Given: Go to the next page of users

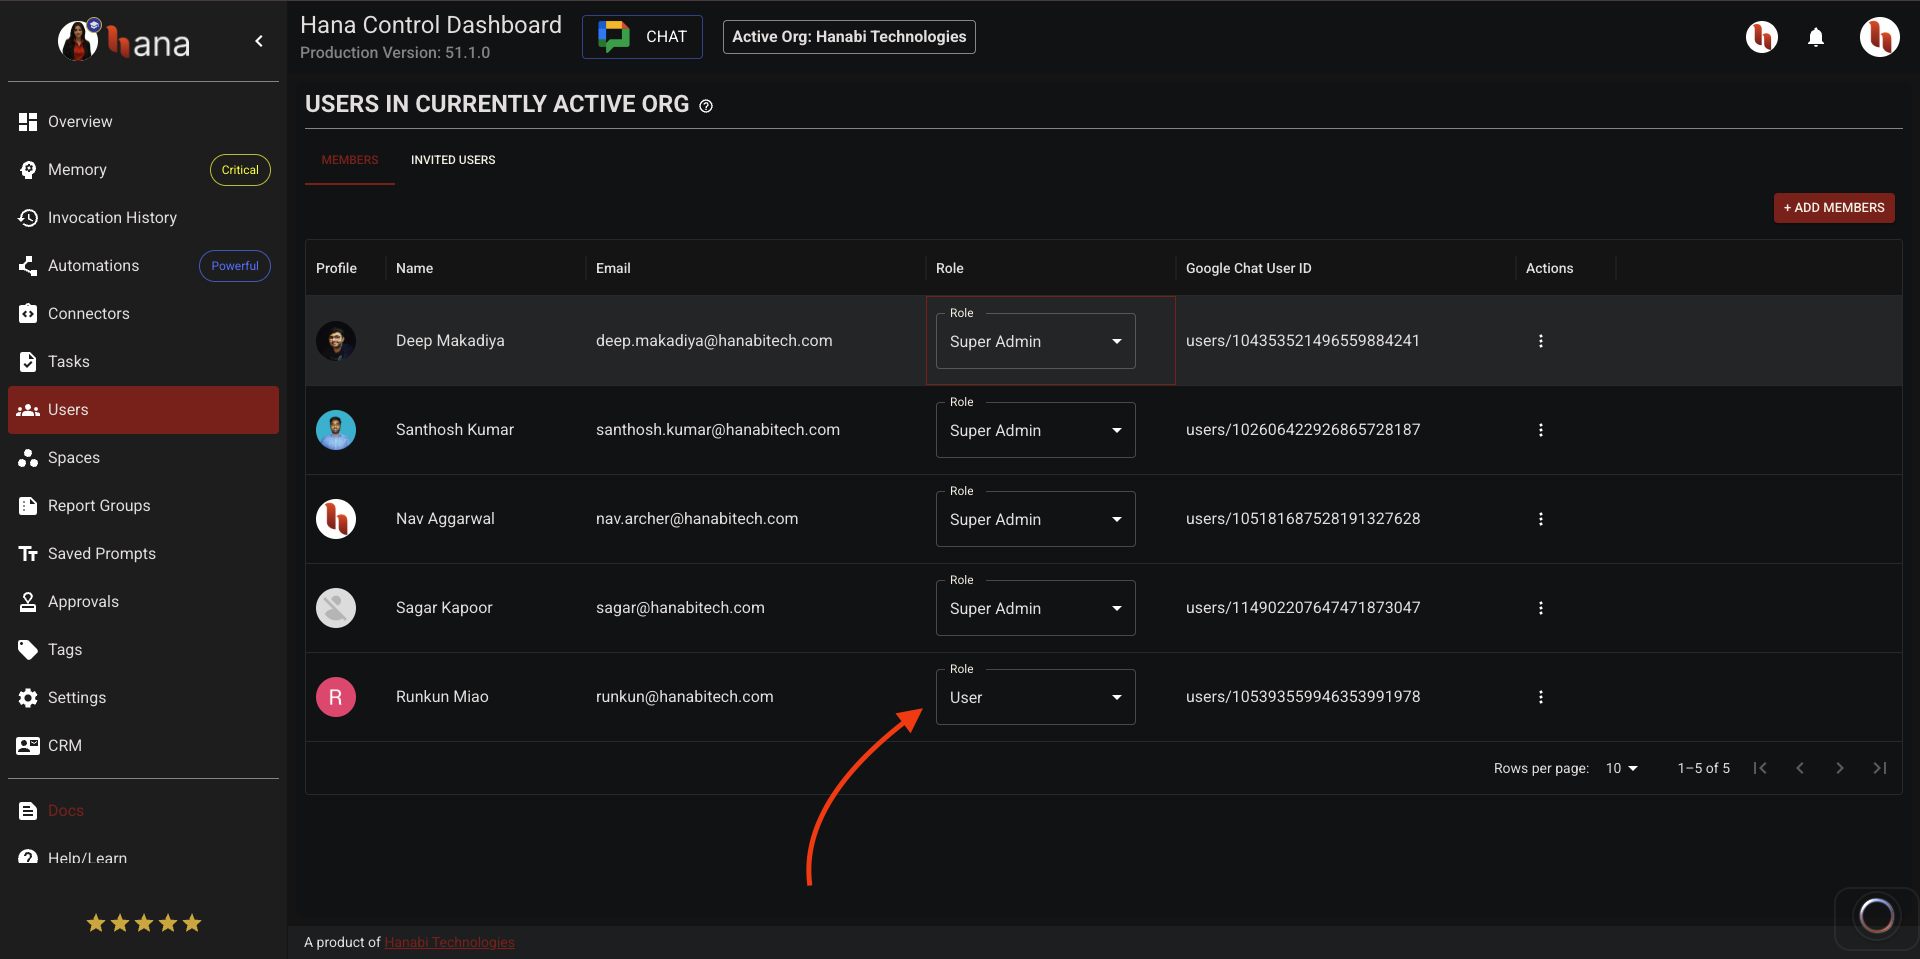Looking at the screenshot, I should pos(1840,768).
